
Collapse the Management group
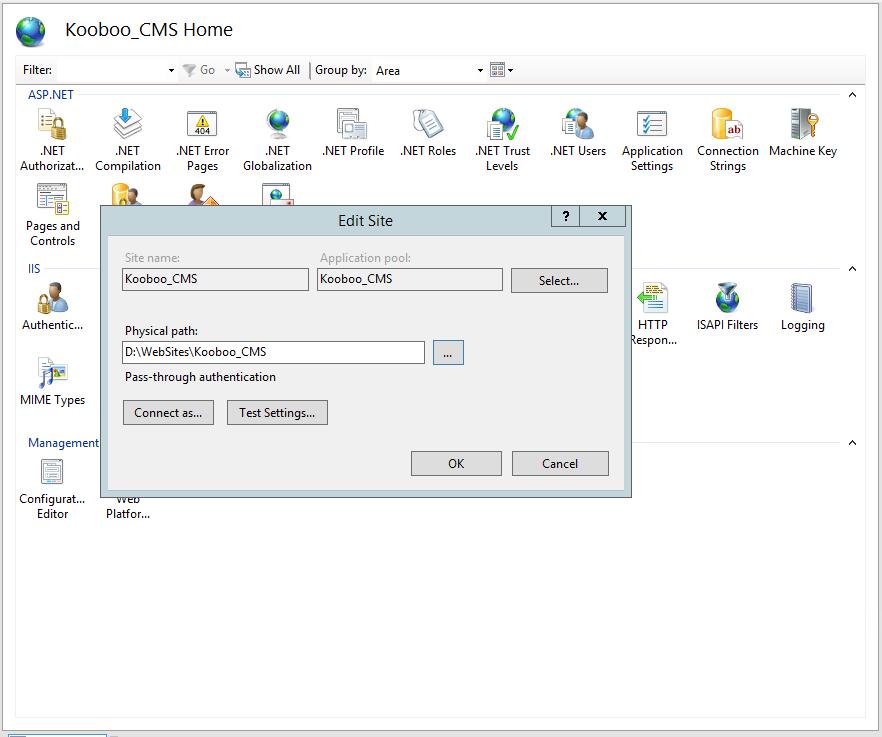[852, 443]
